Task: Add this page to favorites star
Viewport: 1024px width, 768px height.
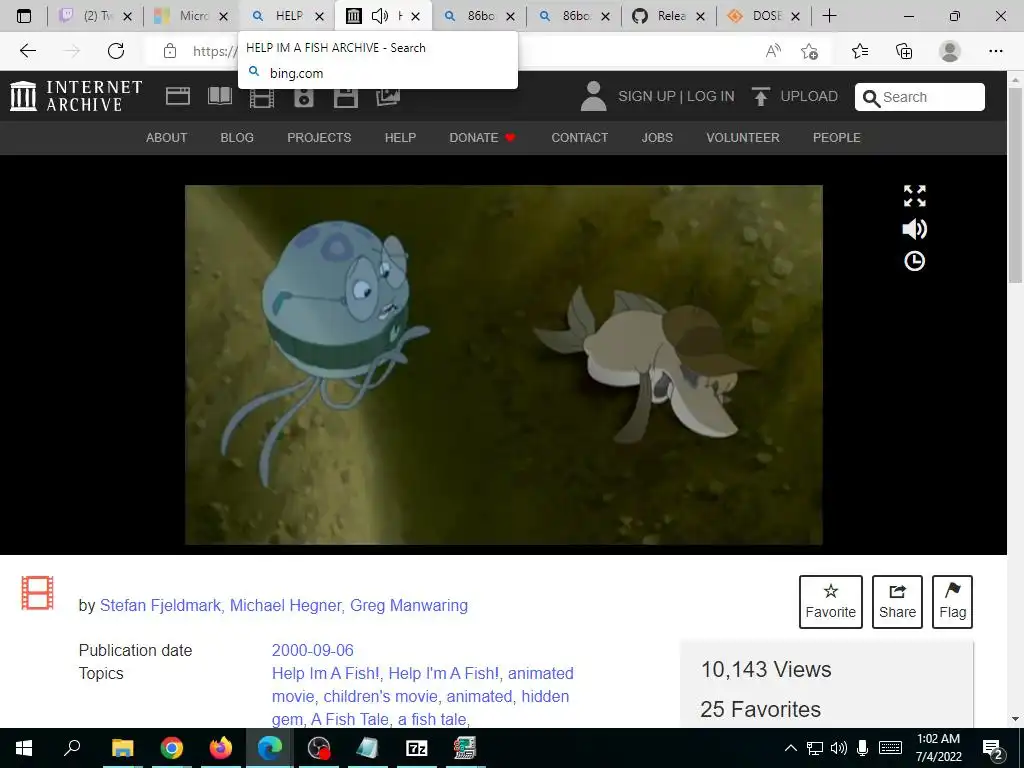Action: point(810,51)
